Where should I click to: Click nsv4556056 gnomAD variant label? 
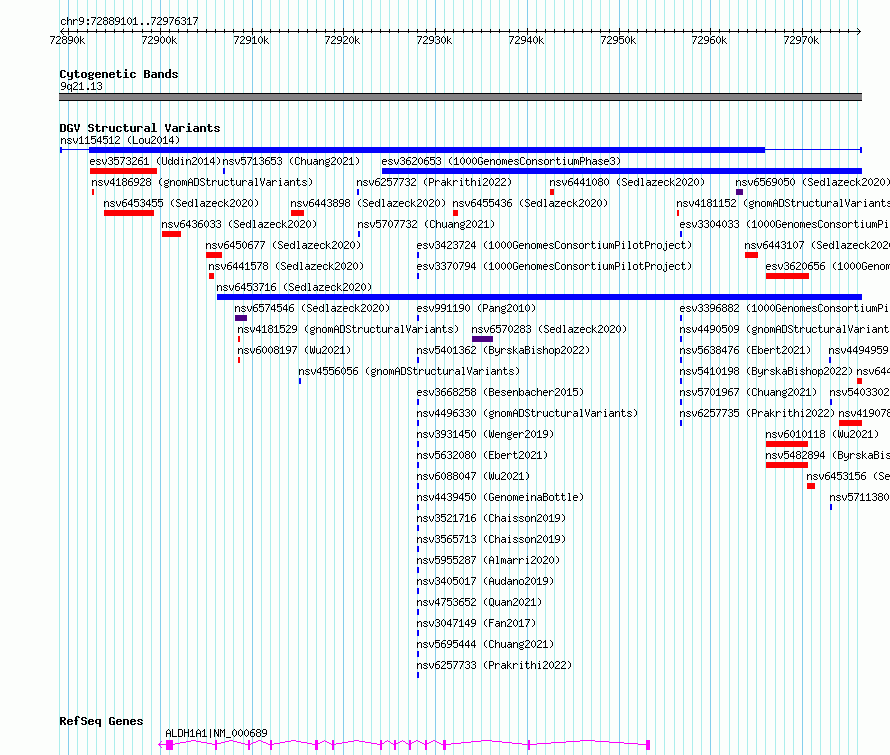coord(409,371)
